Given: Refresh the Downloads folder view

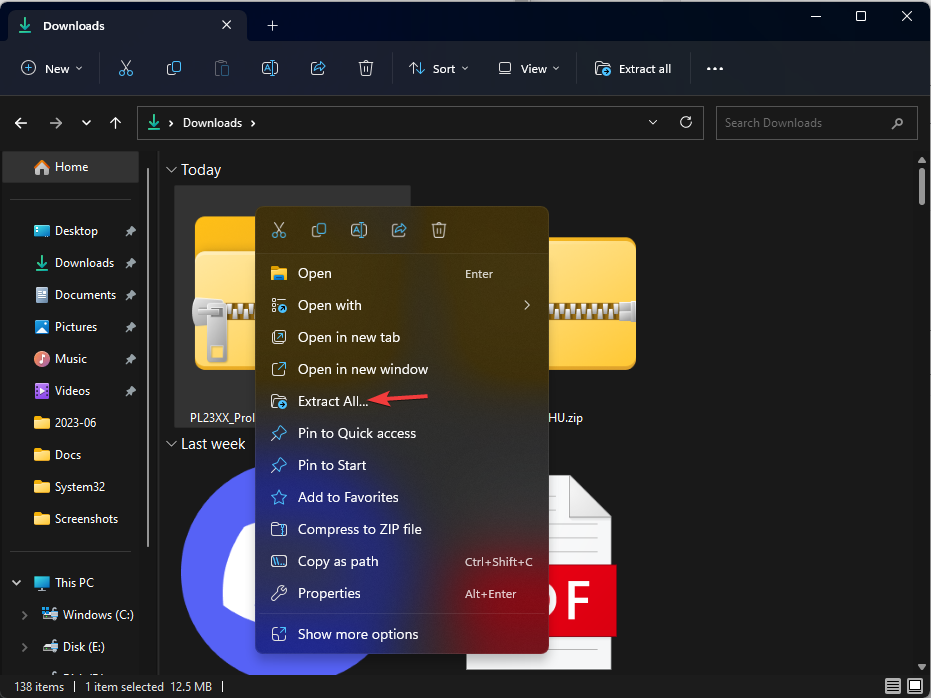Looking at the screenshot, I should tap(686, 123).
